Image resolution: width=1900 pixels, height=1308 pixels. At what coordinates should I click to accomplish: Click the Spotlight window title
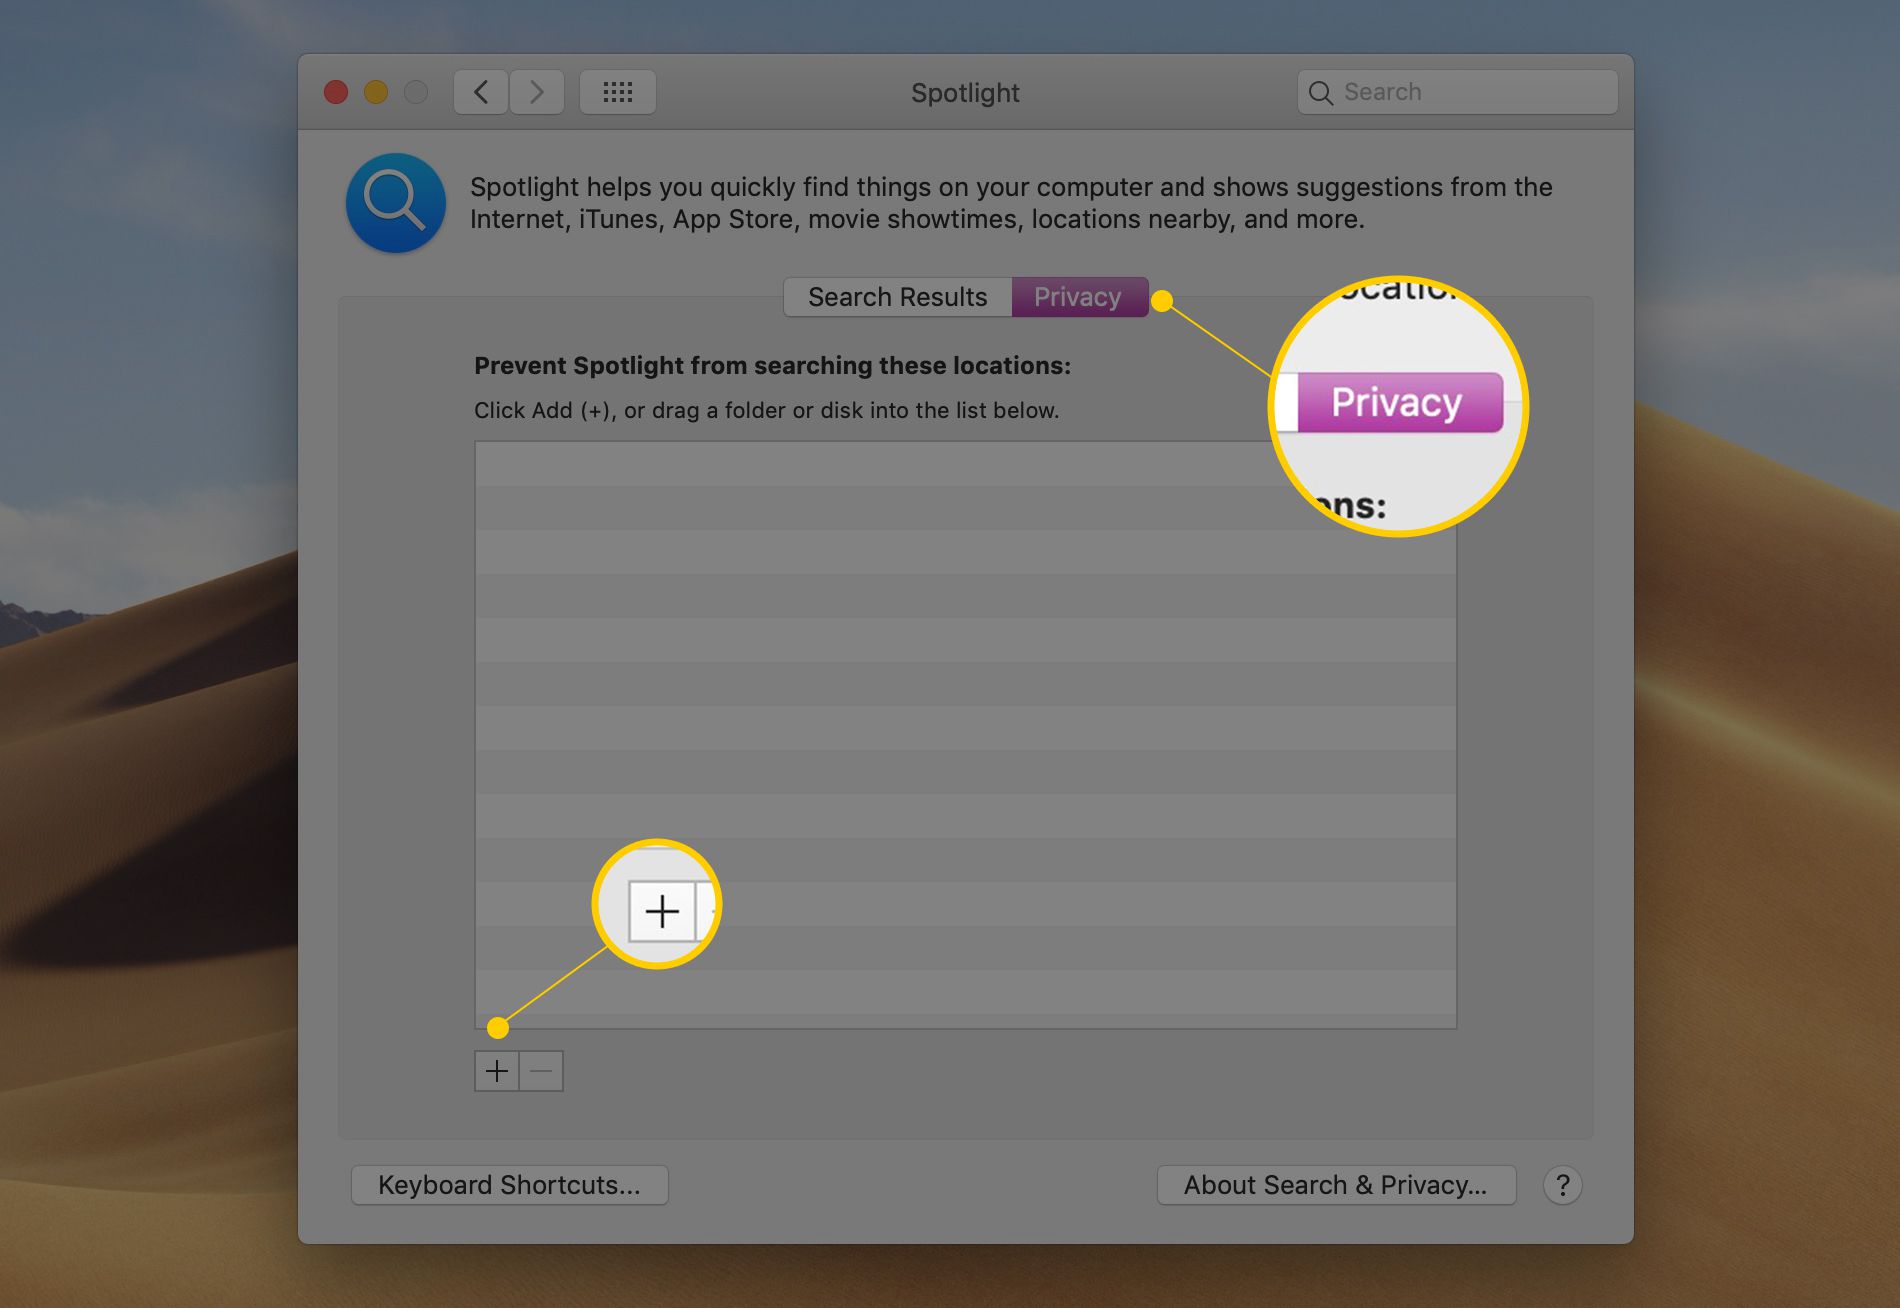[x=965, y=93]
